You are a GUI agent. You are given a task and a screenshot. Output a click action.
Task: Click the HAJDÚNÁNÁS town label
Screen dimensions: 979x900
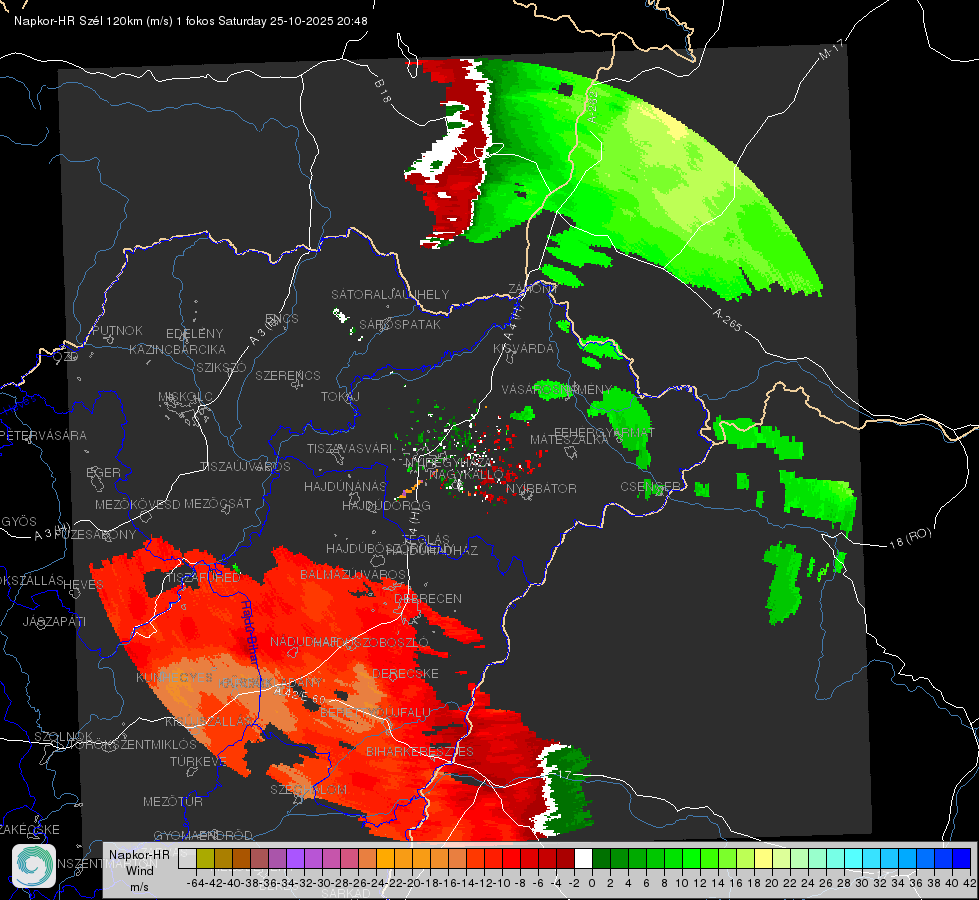[x=345, y=486]
